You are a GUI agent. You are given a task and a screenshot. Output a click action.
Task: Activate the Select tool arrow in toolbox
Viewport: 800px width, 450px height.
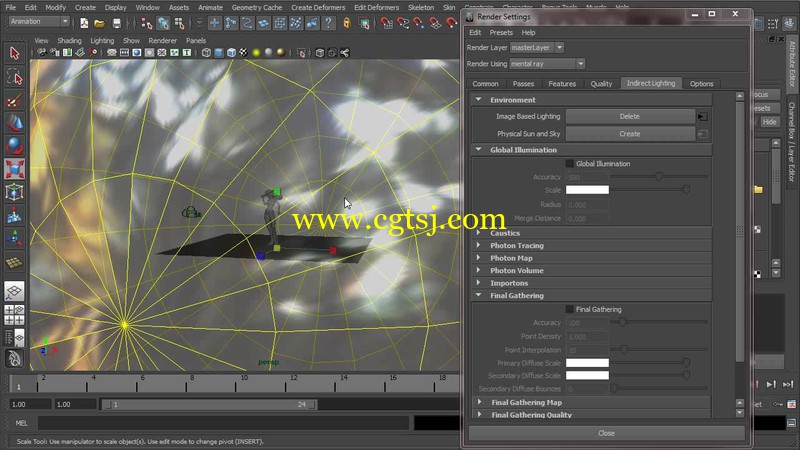[x=14, y=53]
